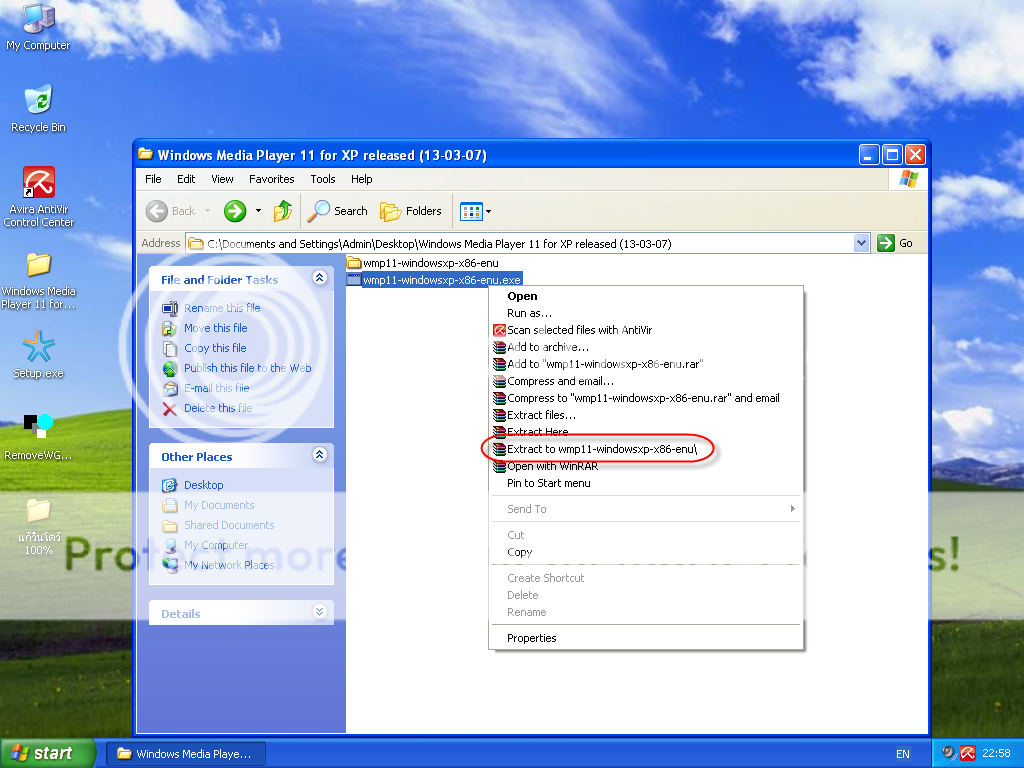
Task: Select the wmp11-windowsxp-x86-enu.exe file
Action: (434, 280)
